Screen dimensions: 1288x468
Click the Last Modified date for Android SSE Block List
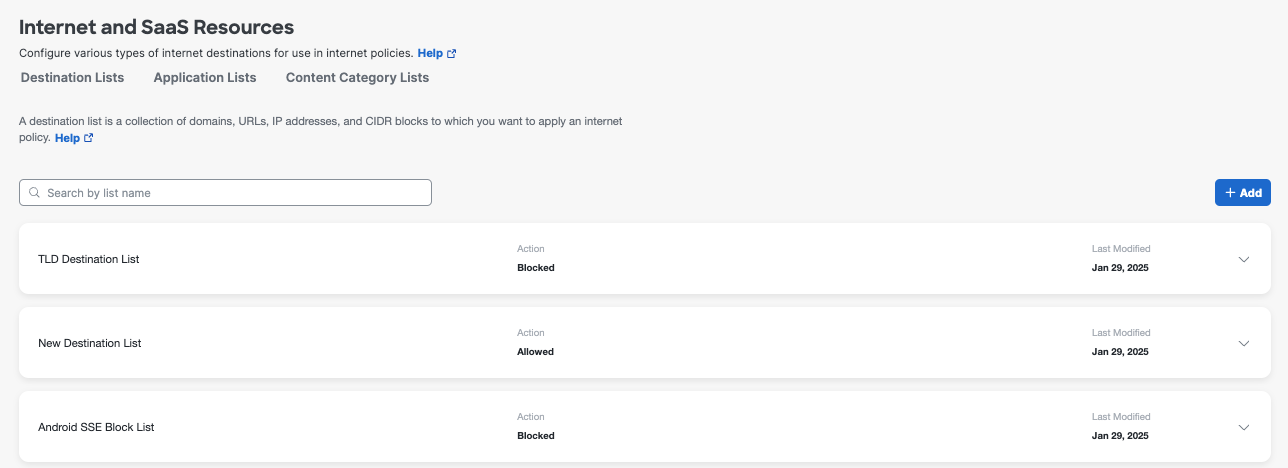[1120, 436]
